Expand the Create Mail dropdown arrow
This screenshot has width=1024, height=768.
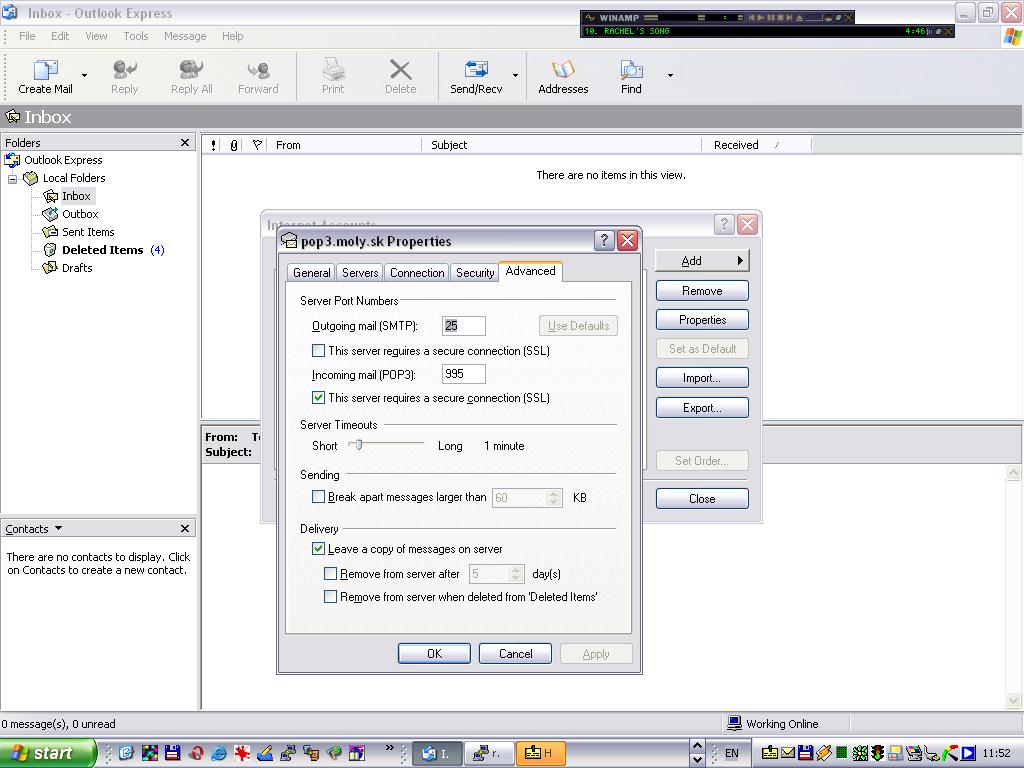(x=84, y=75)
